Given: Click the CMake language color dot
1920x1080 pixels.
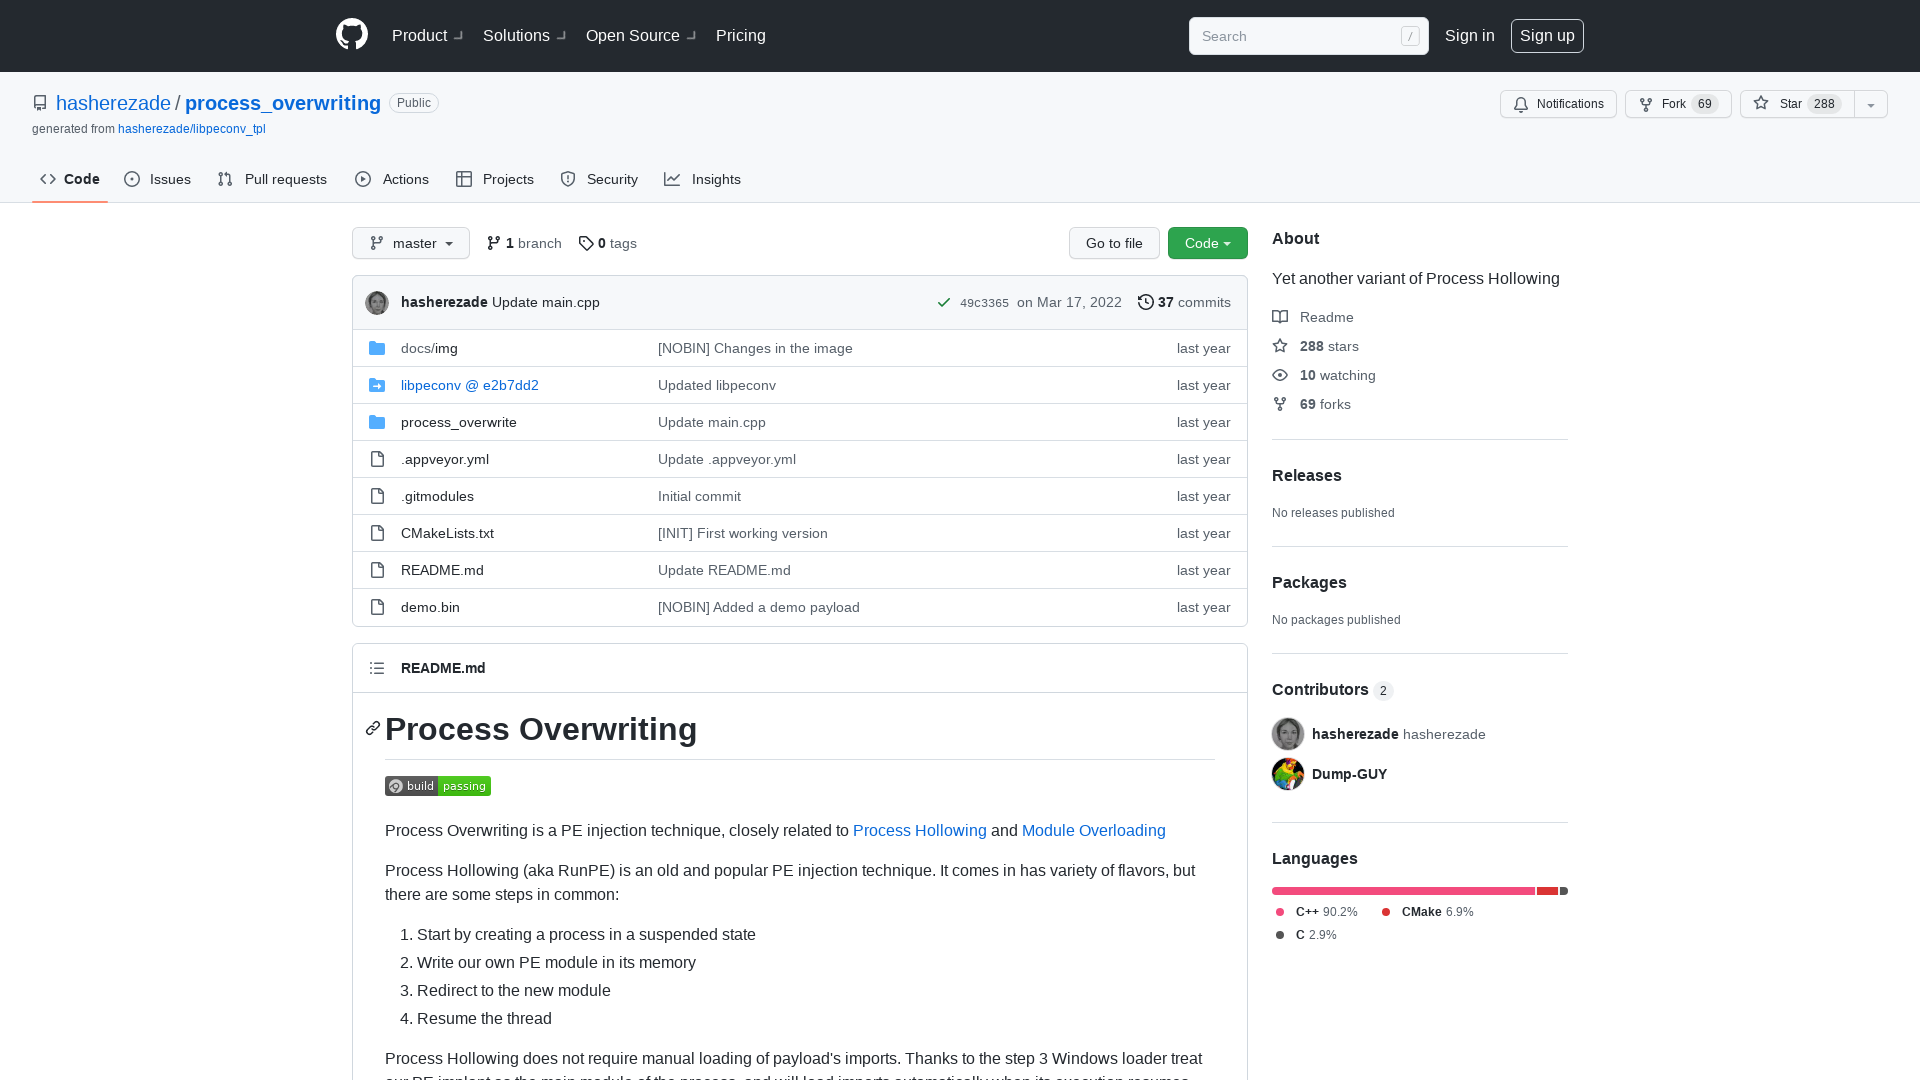Looking at the screenshot, I should pos(1386,912).
